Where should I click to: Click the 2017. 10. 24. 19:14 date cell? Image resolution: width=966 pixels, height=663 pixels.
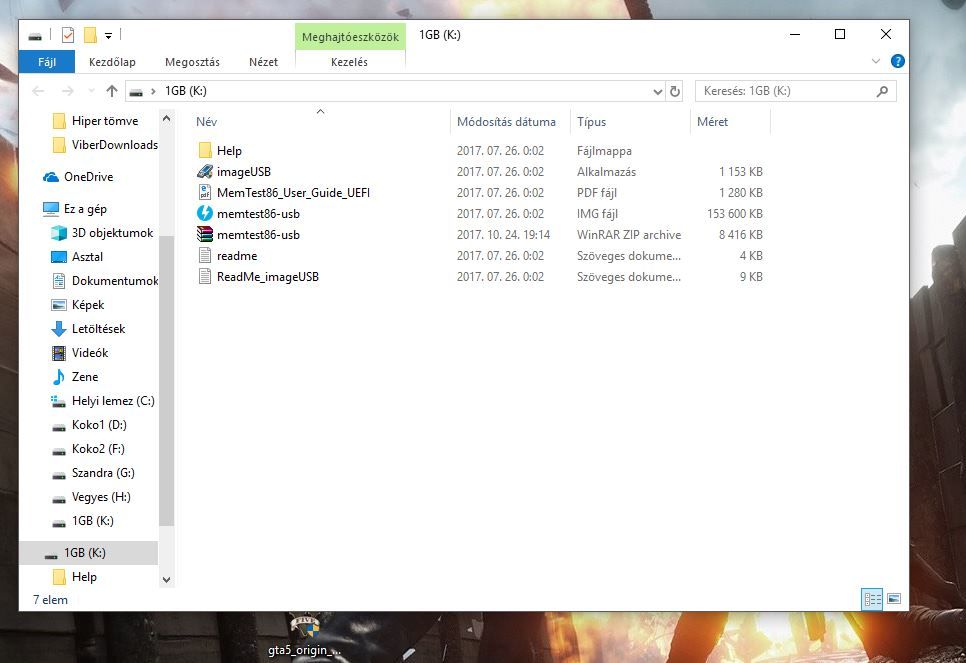pos(503,235)
